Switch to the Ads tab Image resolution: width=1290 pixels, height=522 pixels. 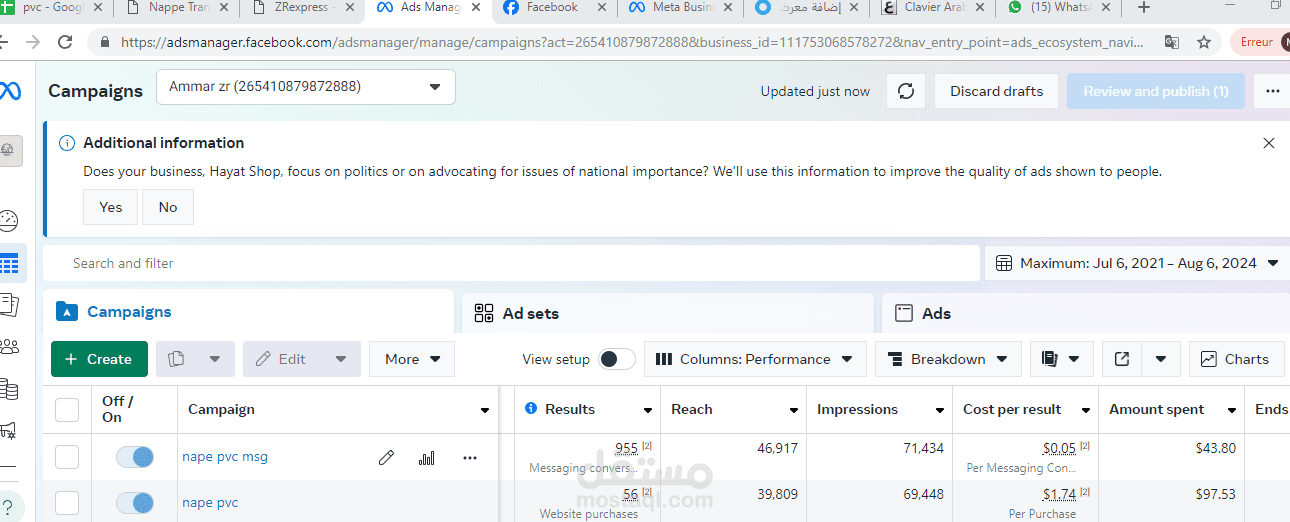coord(1086,313)
